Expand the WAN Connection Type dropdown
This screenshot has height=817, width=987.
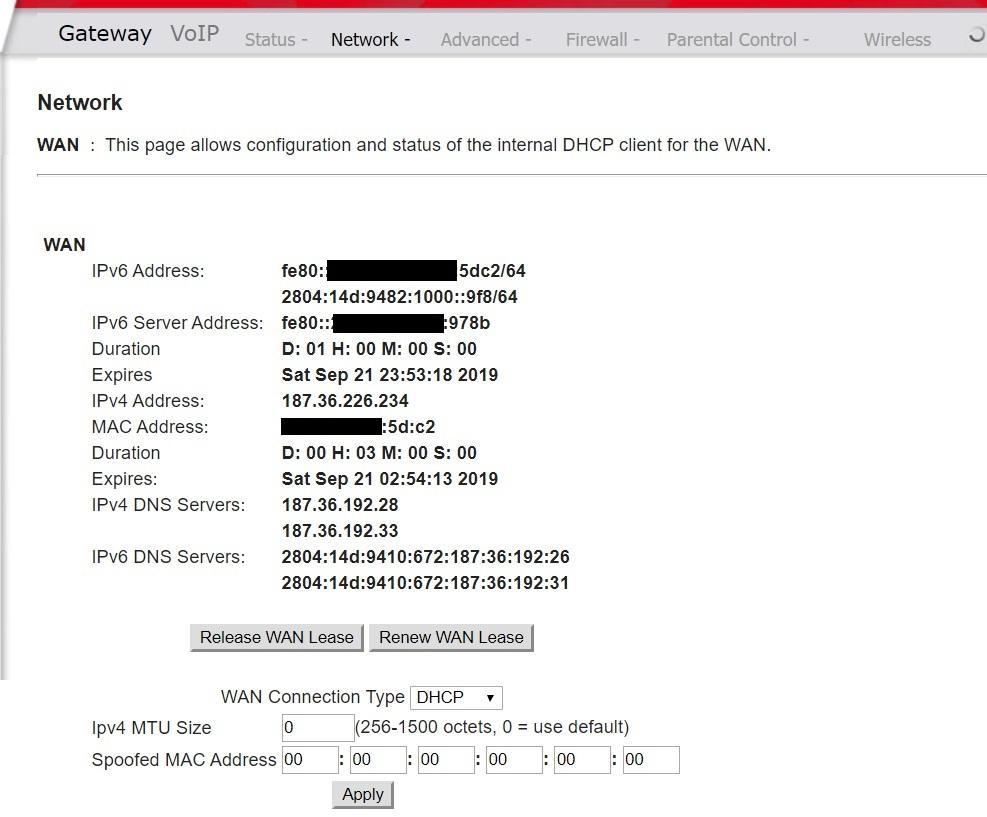[x=456, y=697]
